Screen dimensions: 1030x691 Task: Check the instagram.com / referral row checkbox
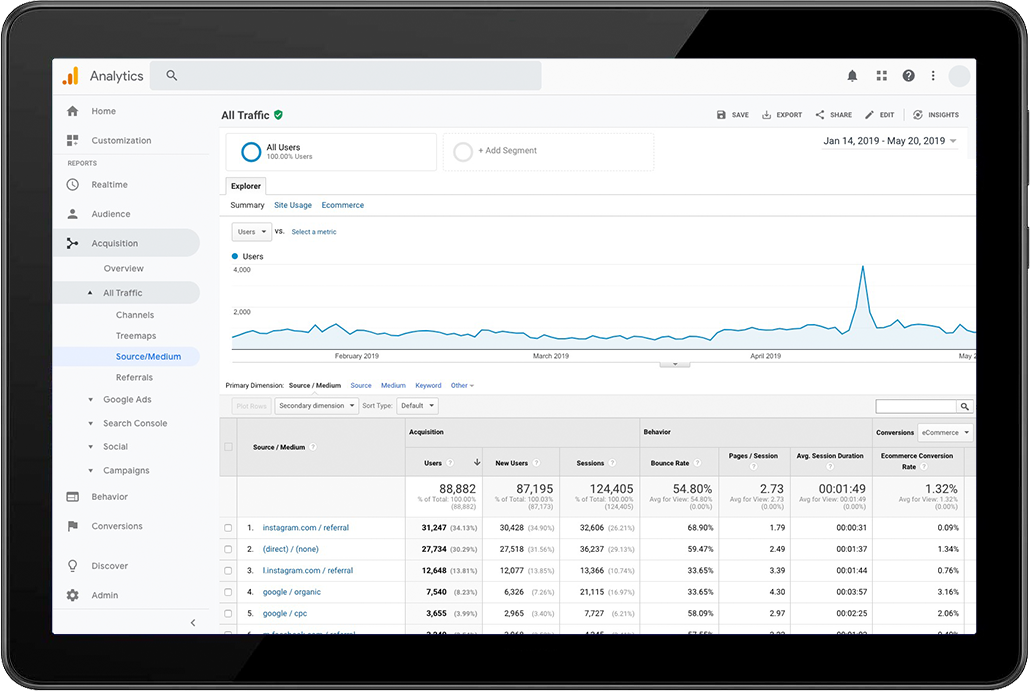(228, 527)
